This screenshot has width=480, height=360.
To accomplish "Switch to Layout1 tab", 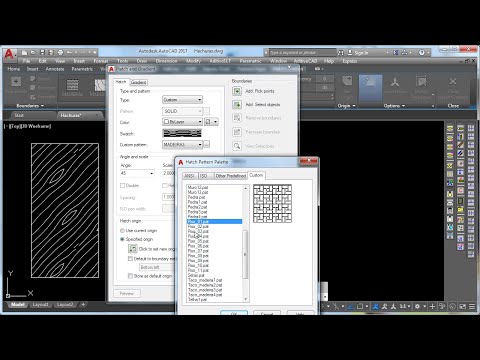I will pos(40,304).
